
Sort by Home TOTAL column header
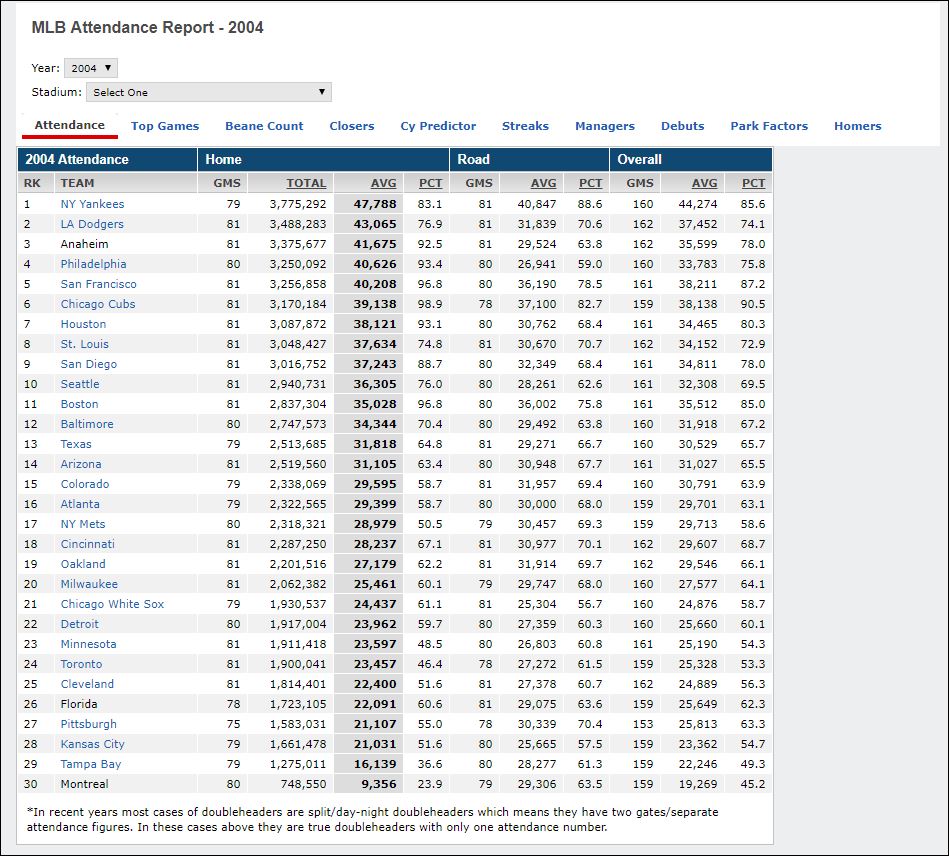(306, 183)
